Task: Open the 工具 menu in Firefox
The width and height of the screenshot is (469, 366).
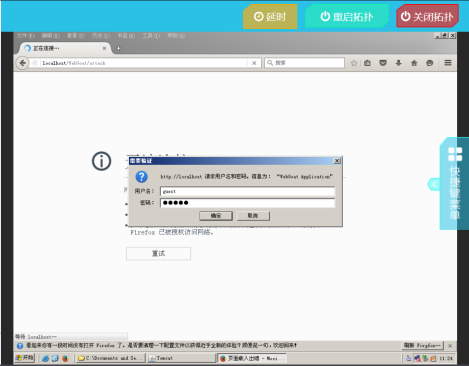Action: click(151, 36)
